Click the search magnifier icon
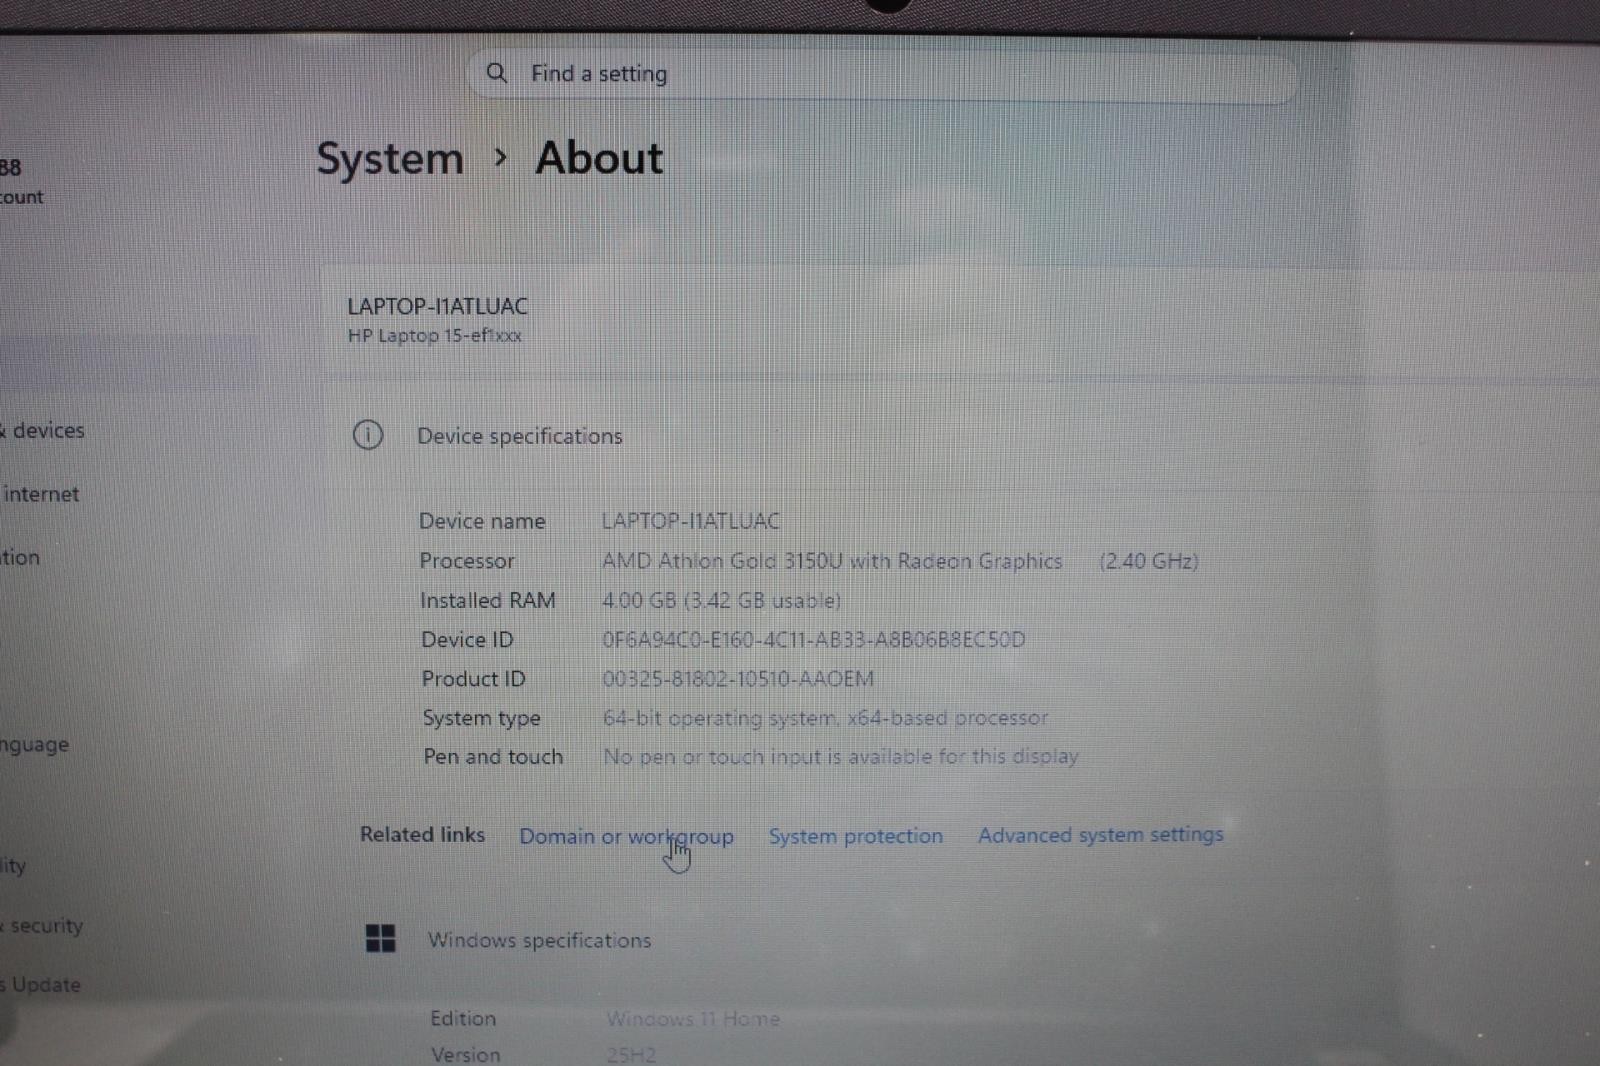The width and height of the screenshot is (1600, 1066). (496, 73)
